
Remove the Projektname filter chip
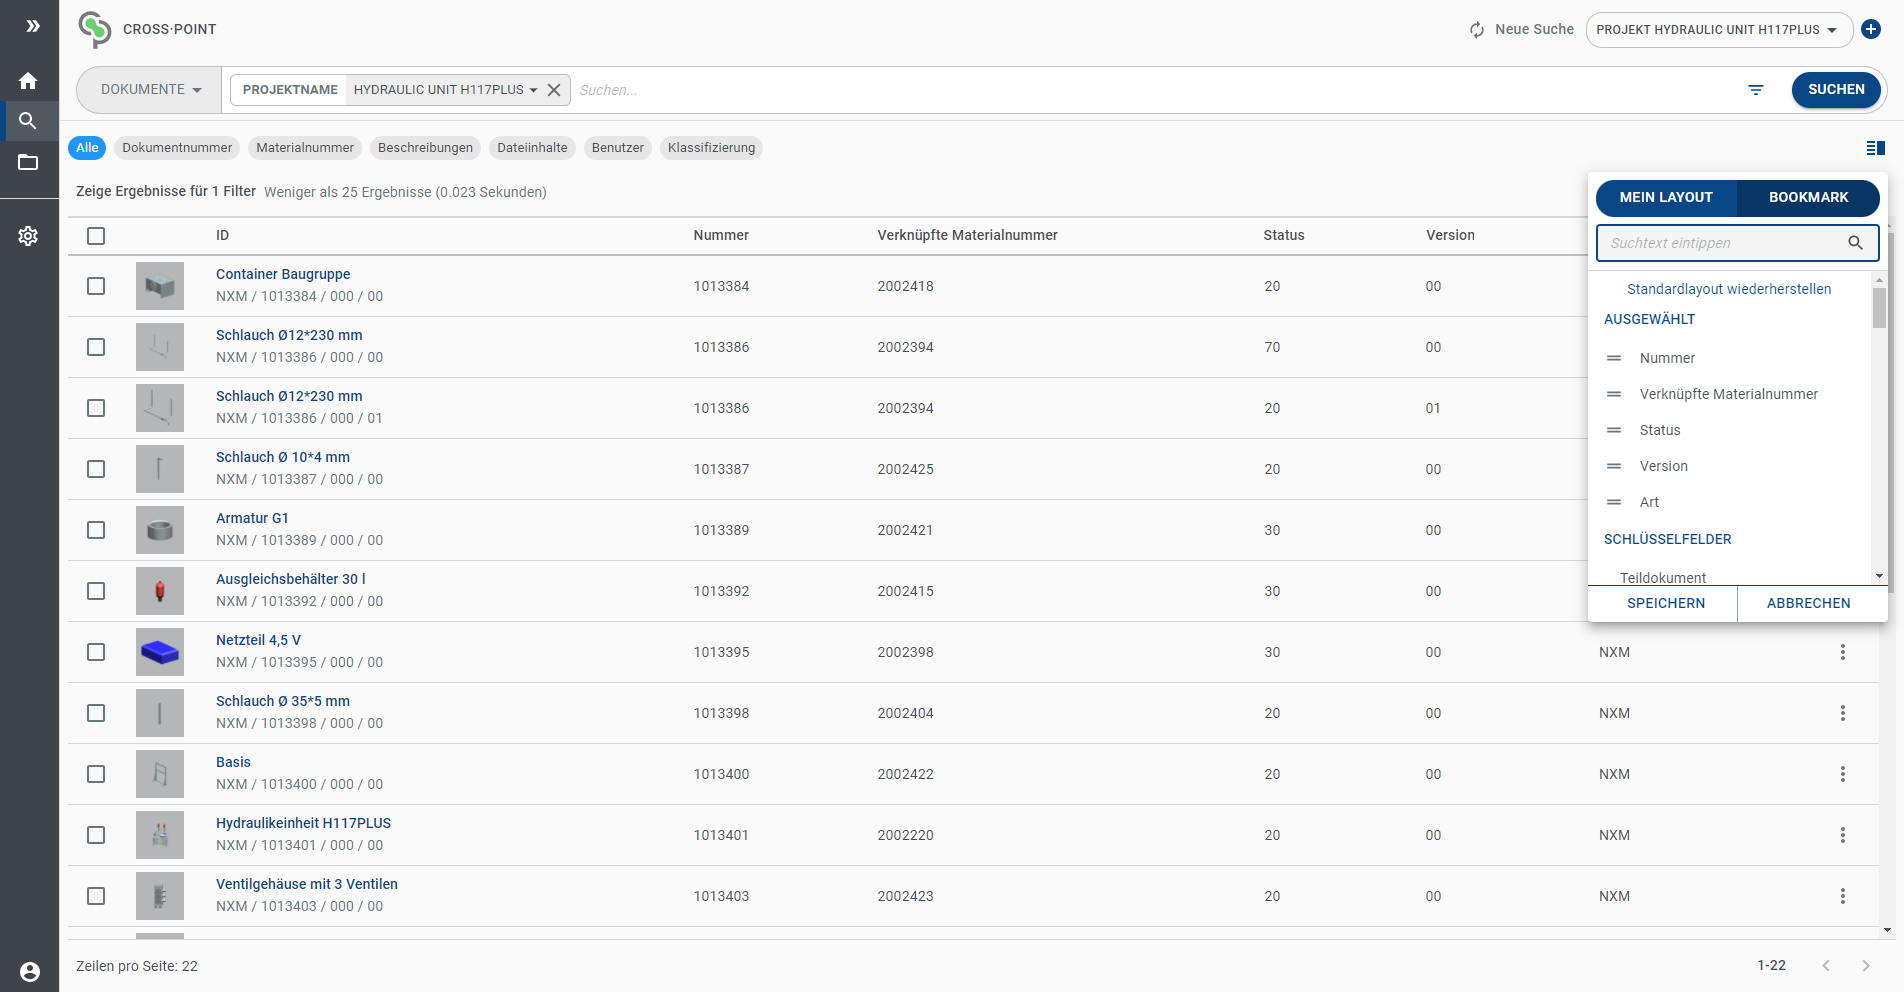(x=554, y=90)
